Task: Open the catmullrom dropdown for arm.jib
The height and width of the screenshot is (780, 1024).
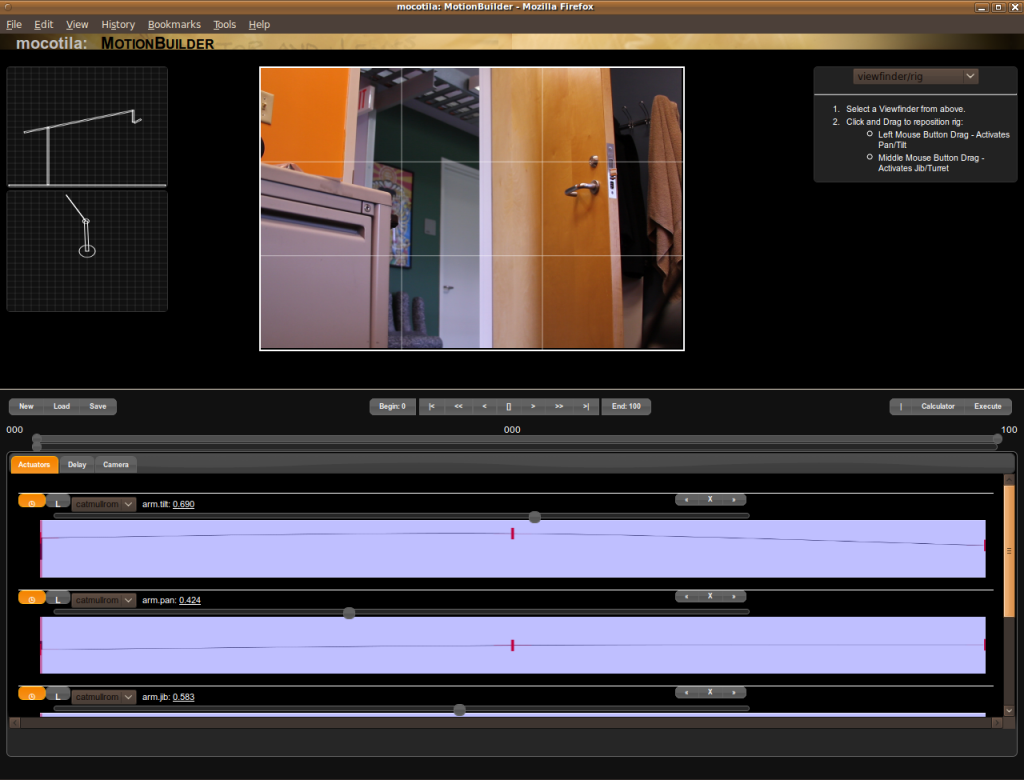Action: tap(103, 697)
